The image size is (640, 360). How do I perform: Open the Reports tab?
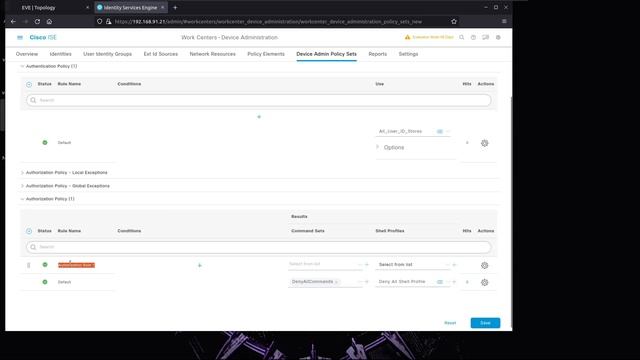(378, 54)
